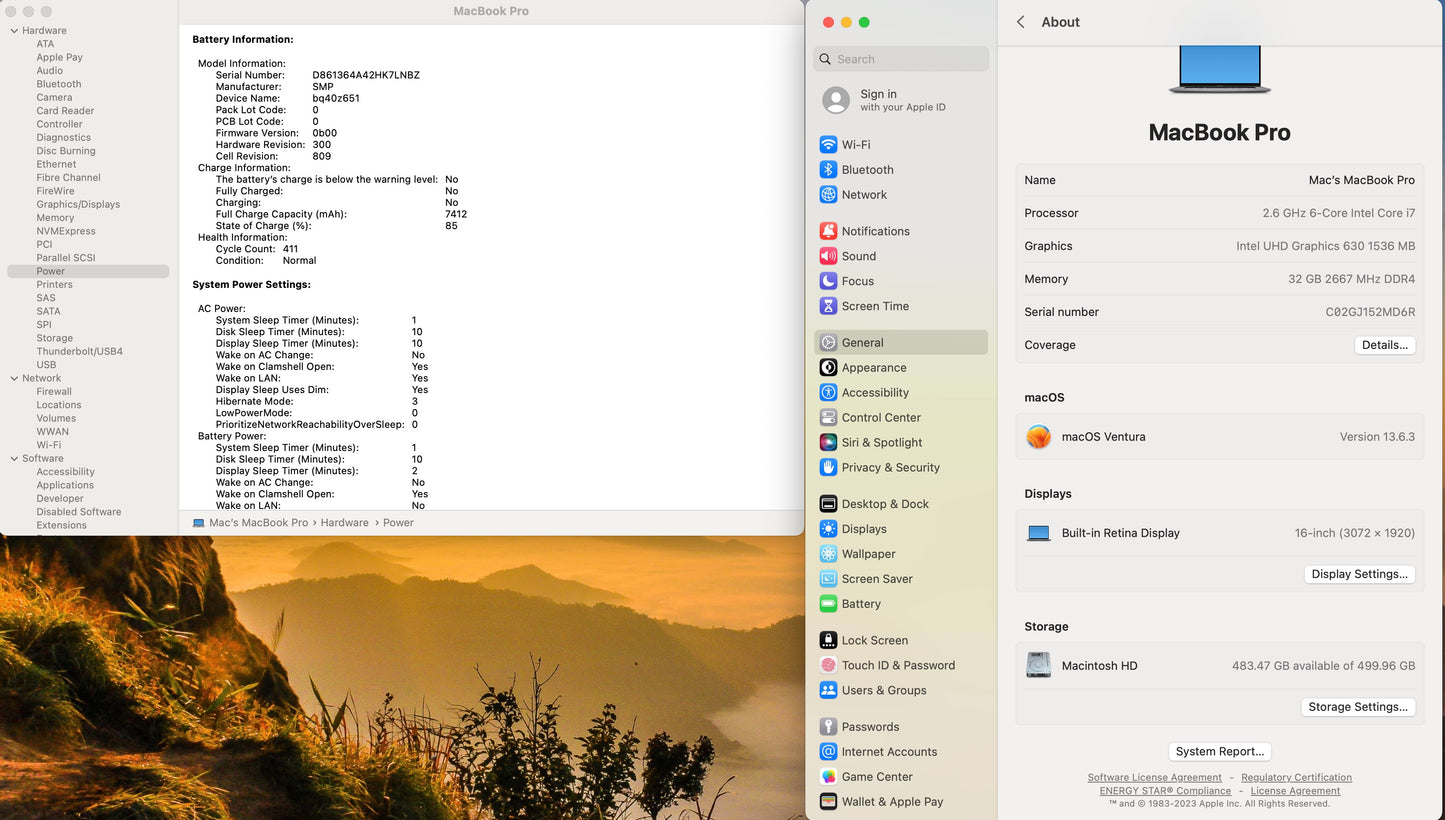The width and height of the screenshot is (1445, 820).
Task: Select Thunderbolt/USB4 in Hardware list
Action: pos(79,351)
